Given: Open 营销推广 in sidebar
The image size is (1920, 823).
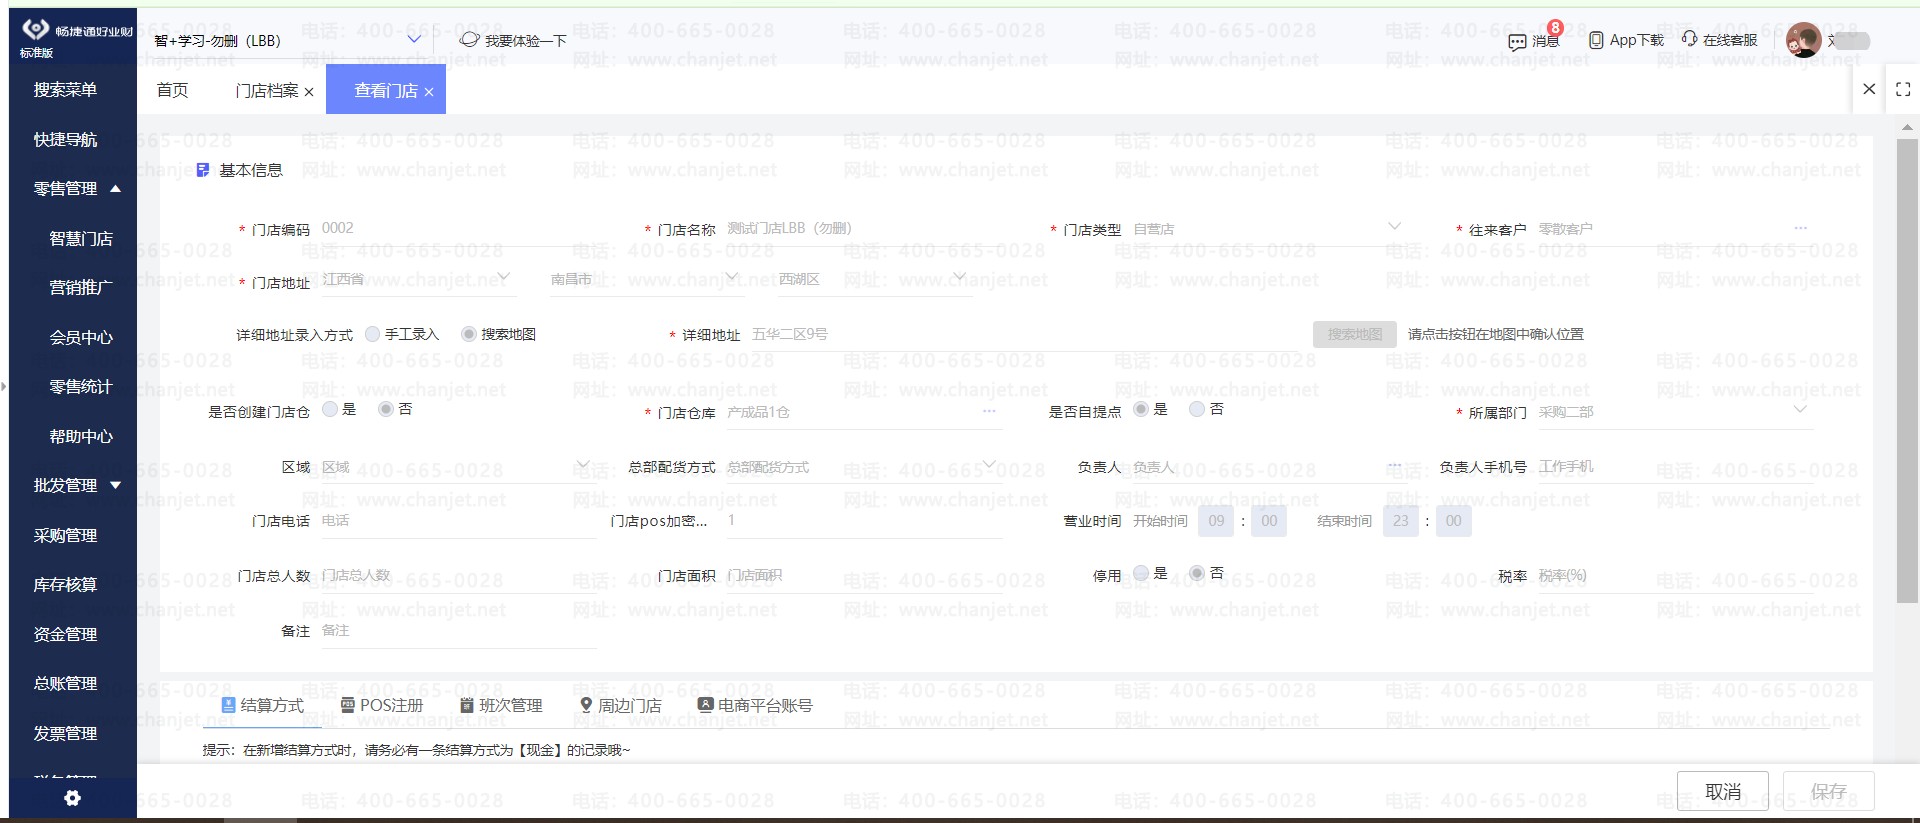Looking at the screenshot, I should click(x=81, y=287).
